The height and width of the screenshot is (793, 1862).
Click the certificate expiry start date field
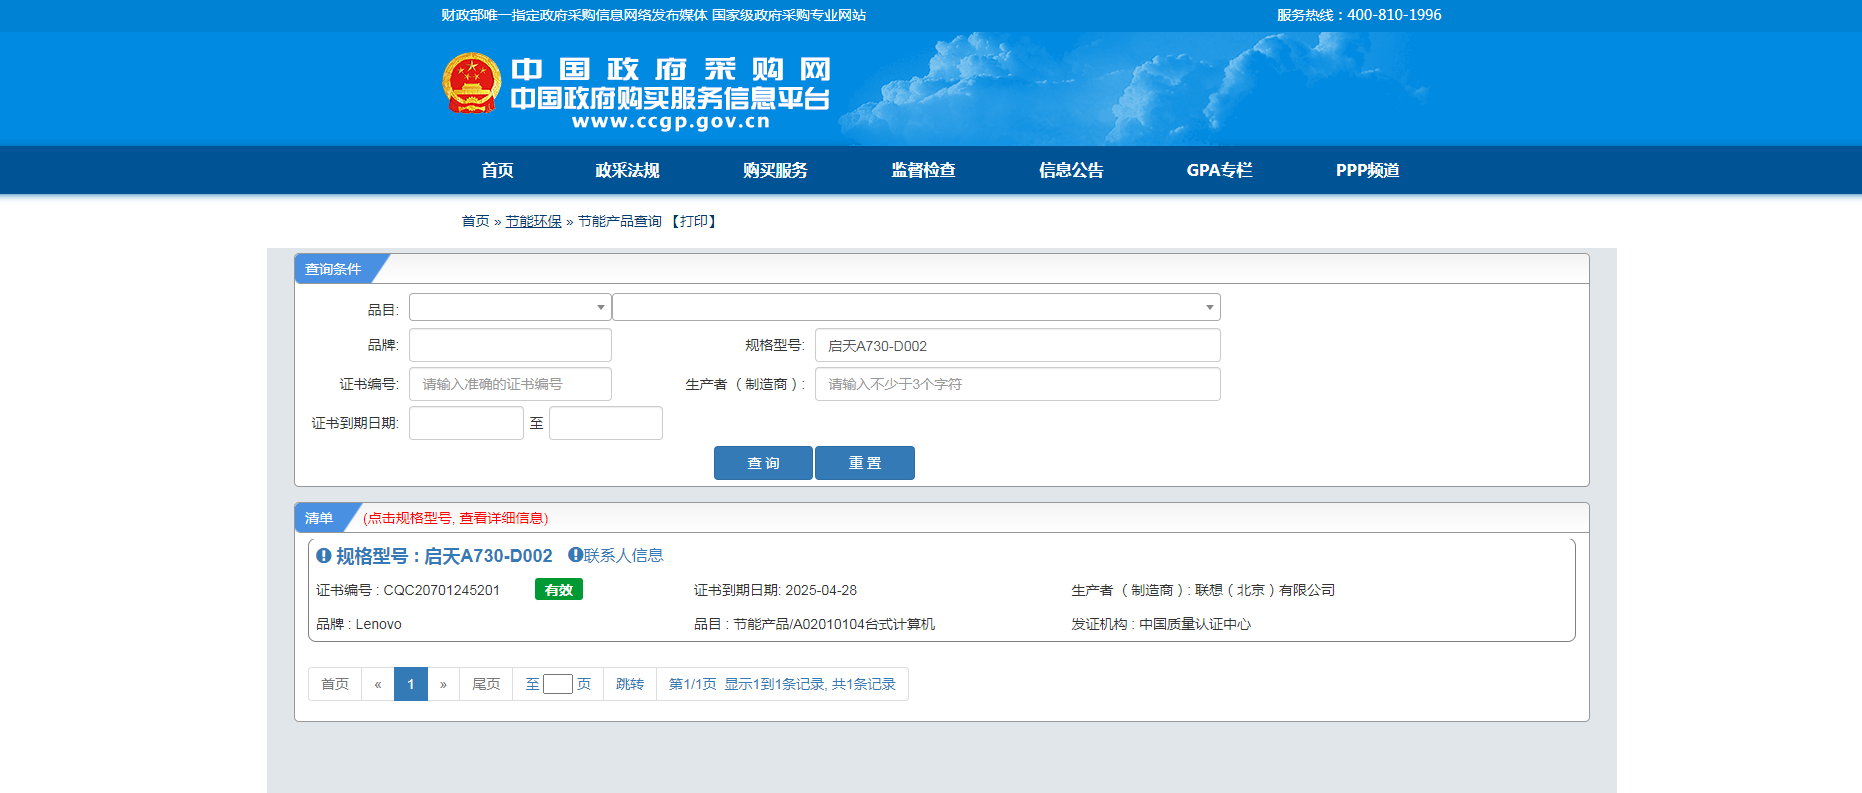tap(466, 423)
